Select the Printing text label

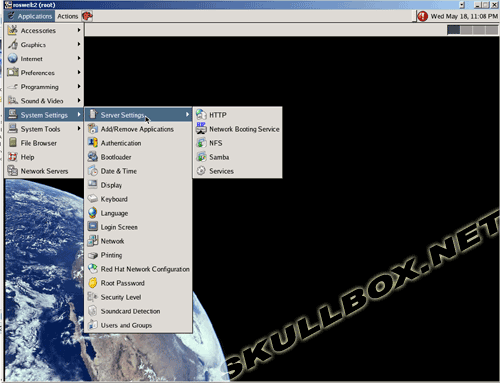(111, 255)
